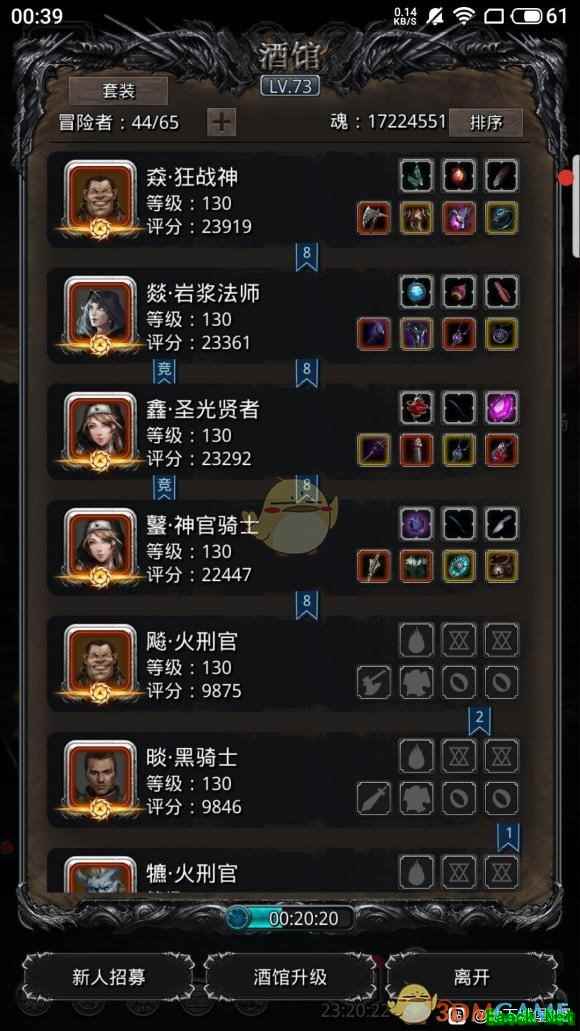Tap the countdown timer progress bar
The image size is (580, 1031).
[x=290, y=918]
